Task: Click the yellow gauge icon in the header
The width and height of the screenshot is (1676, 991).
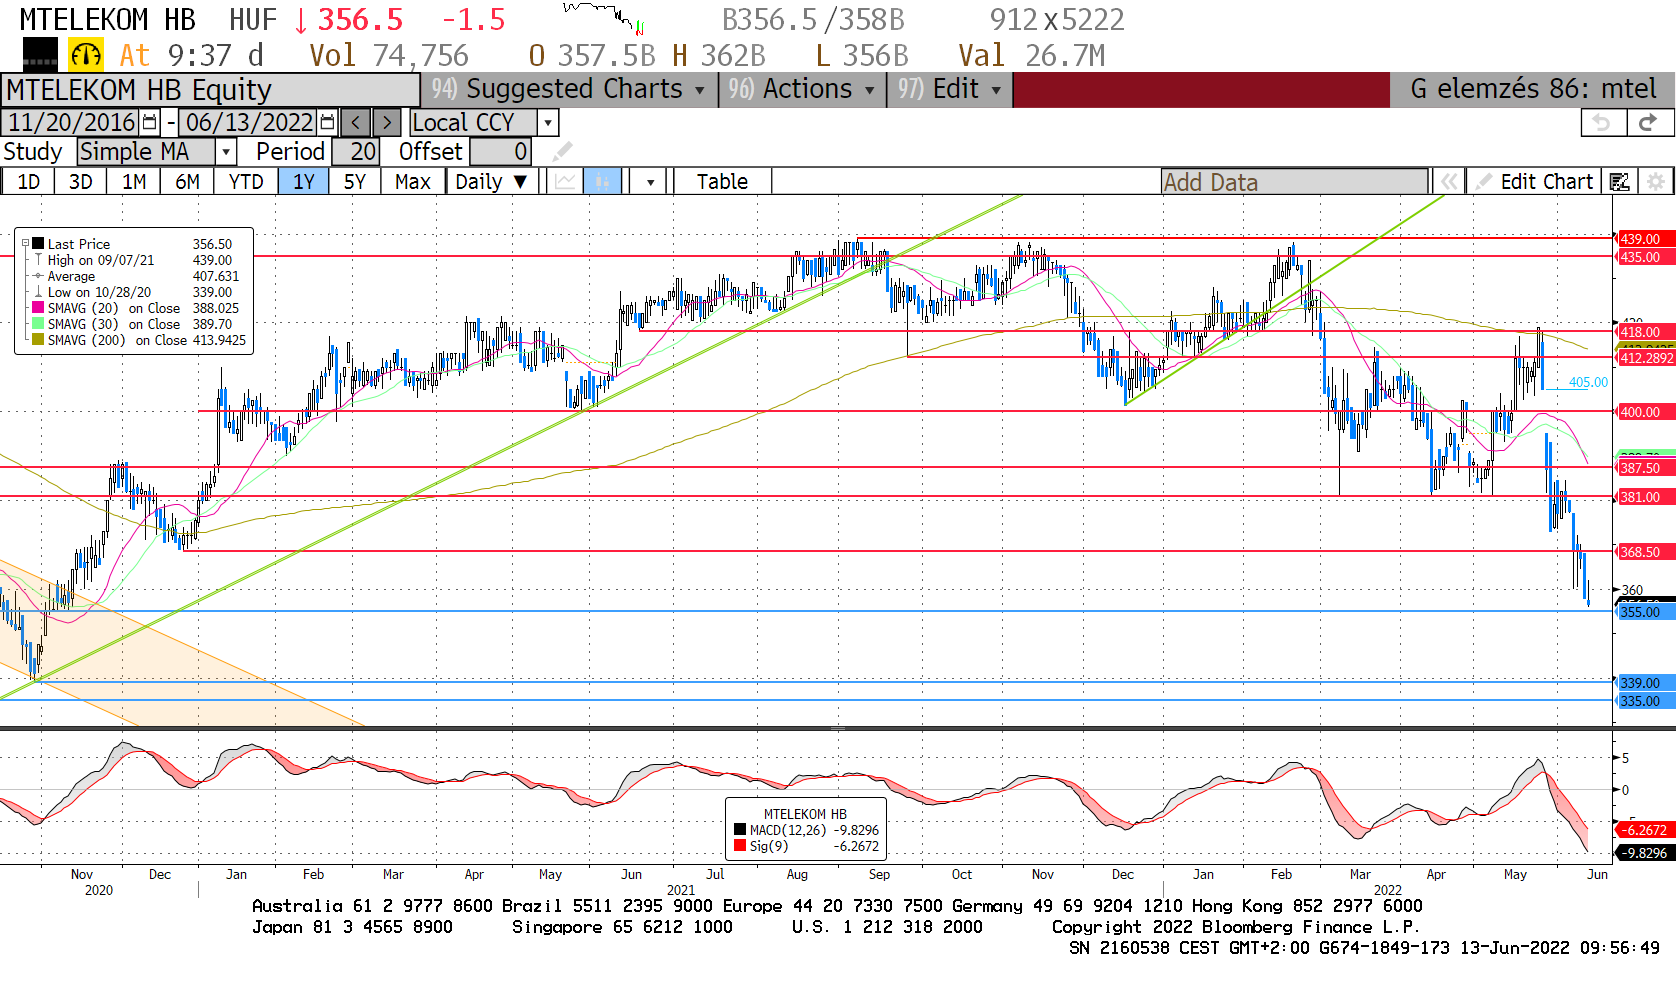Action: 85,55
